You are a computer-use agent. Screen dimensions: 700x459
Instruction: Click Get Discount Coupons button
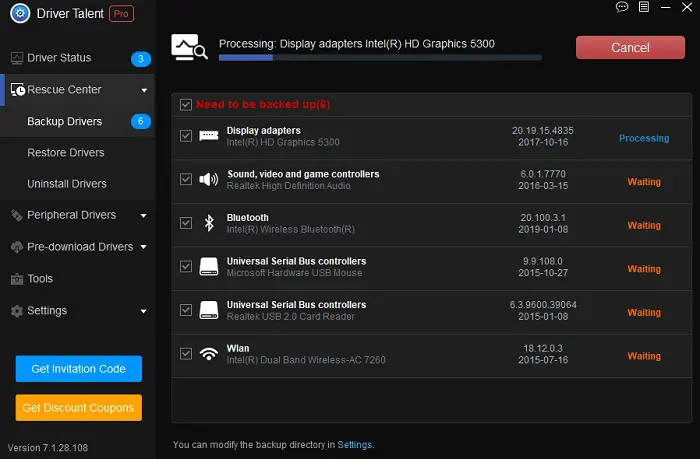[x=79, y=408]
